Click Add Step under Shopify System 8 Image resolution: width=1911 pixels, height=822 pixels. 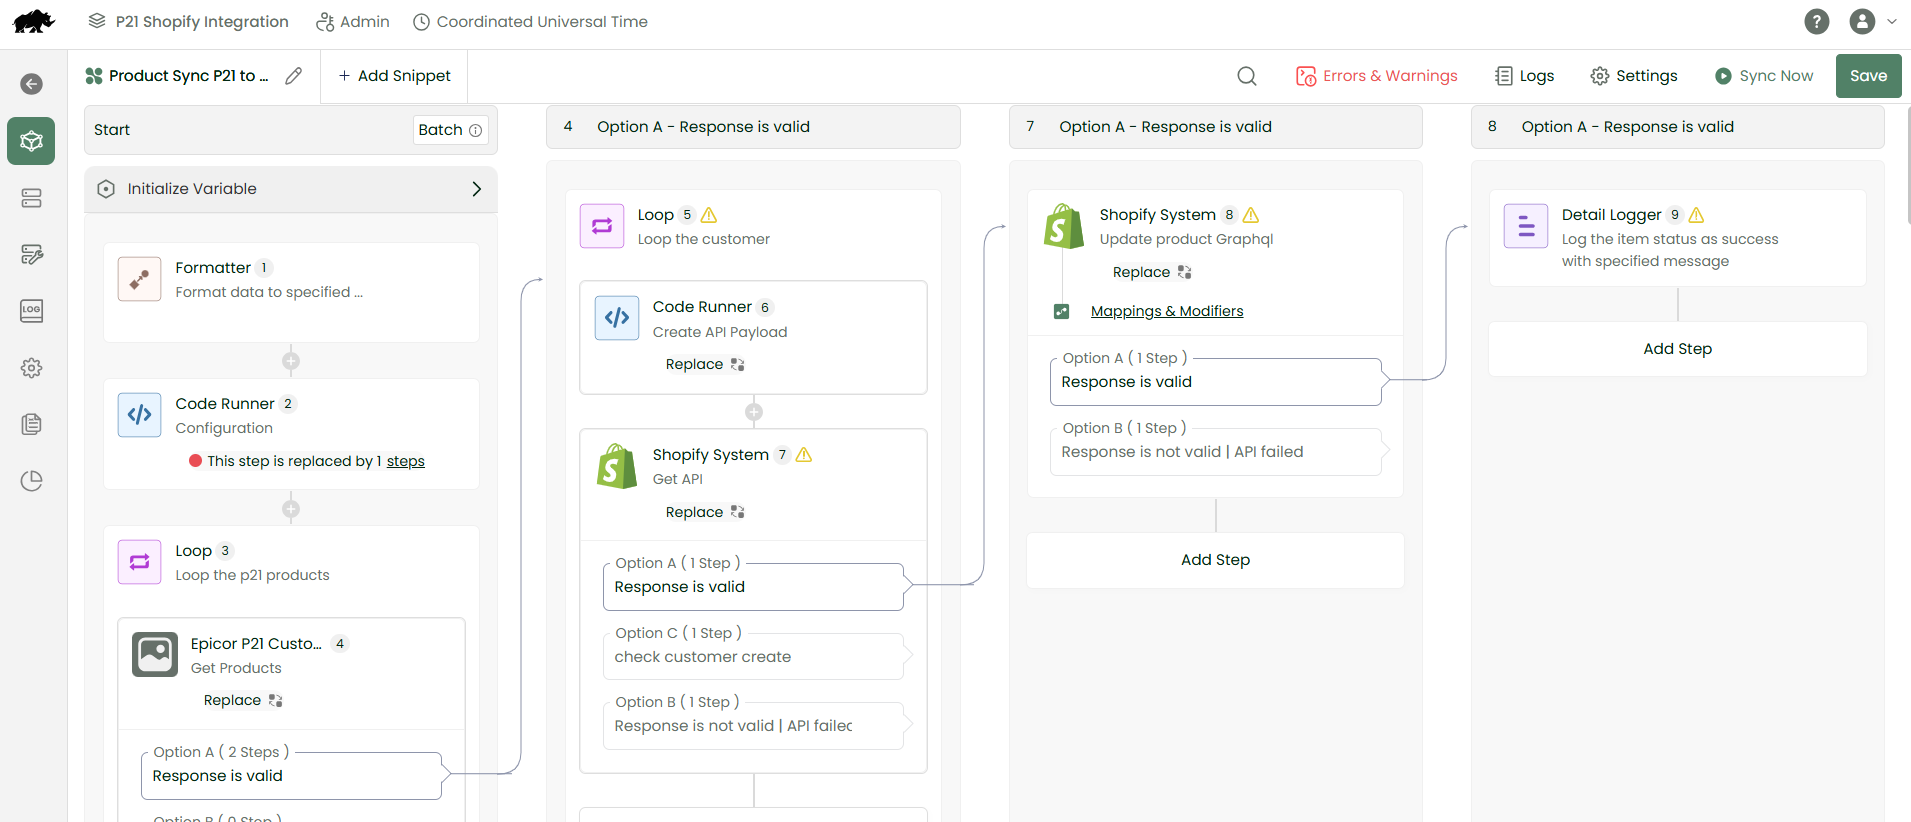(1215, 560)
